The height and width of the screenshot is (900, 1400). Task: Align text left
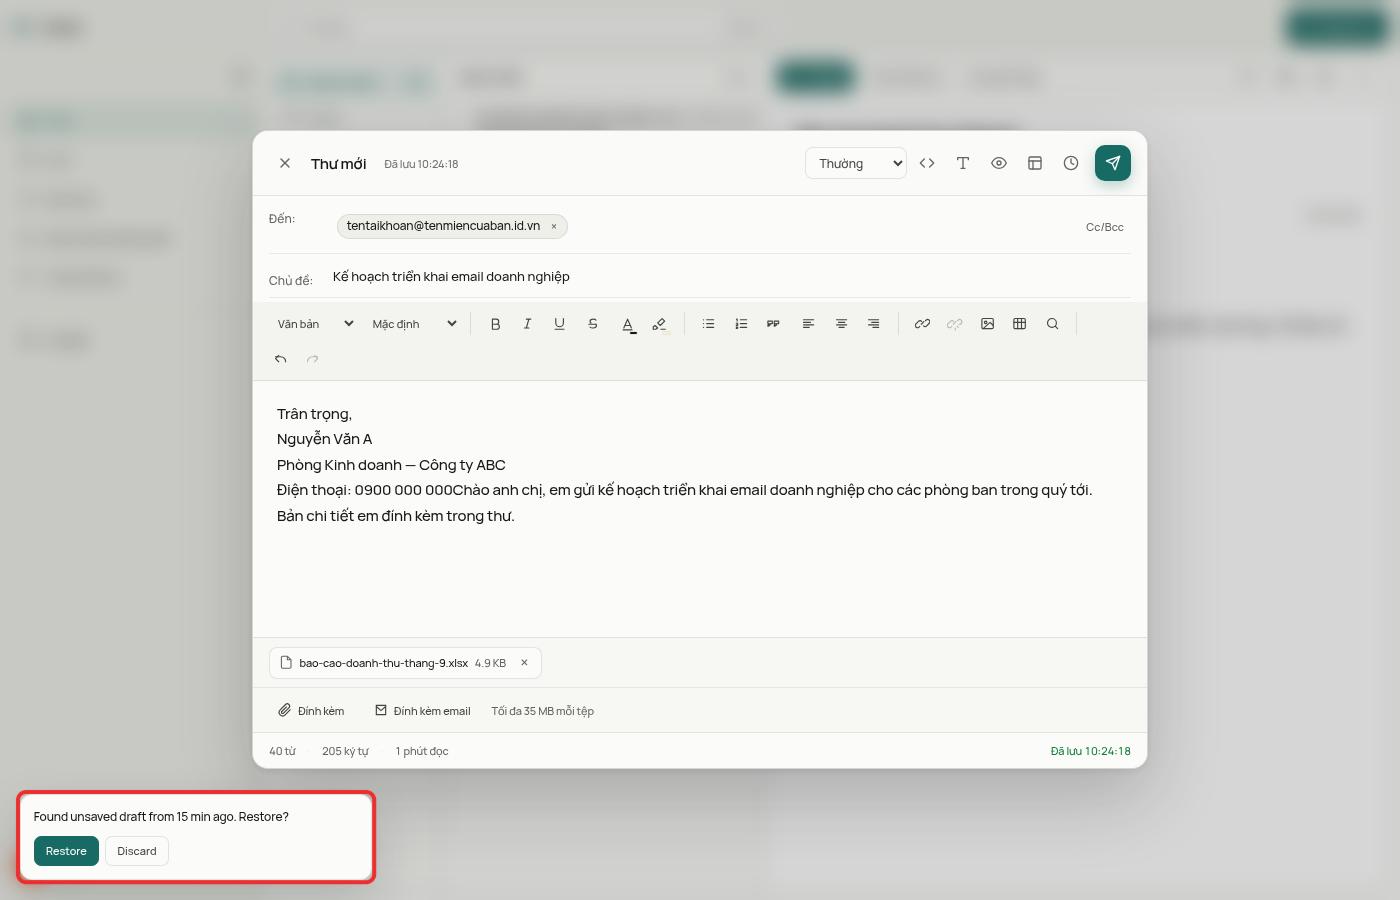coord(808,324)
